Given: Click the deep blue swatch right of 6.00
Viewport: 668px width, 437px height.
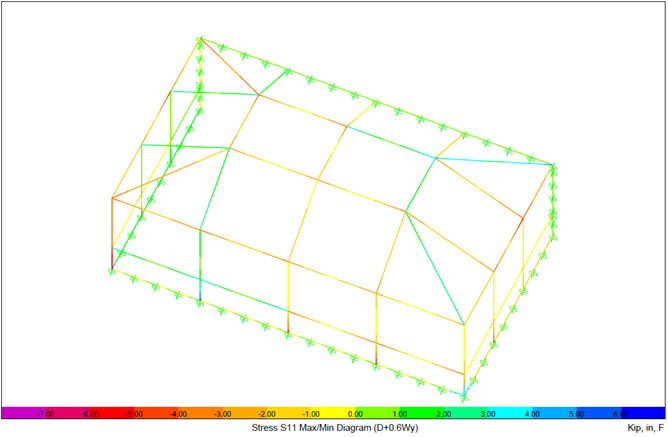Looking at the screenshot, I should (x=643, y=413).
